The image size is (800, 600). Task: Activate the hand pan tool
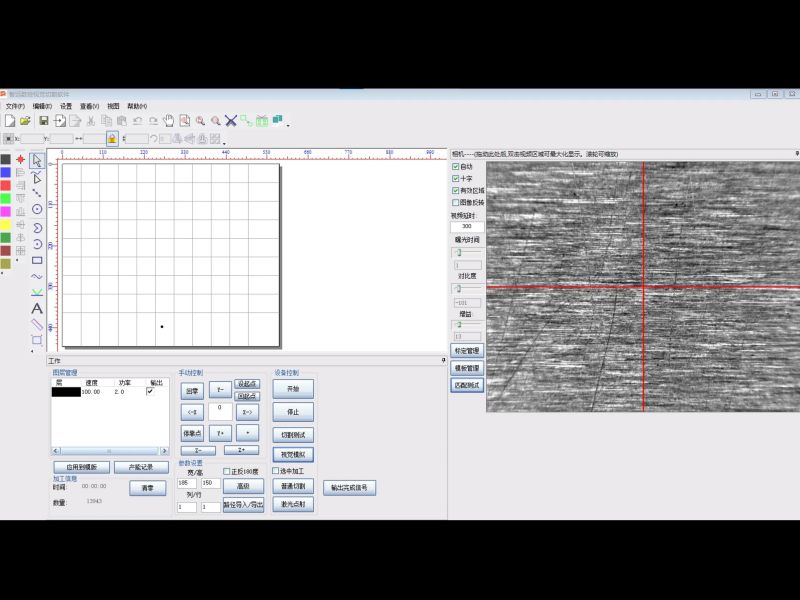(168, 121)
